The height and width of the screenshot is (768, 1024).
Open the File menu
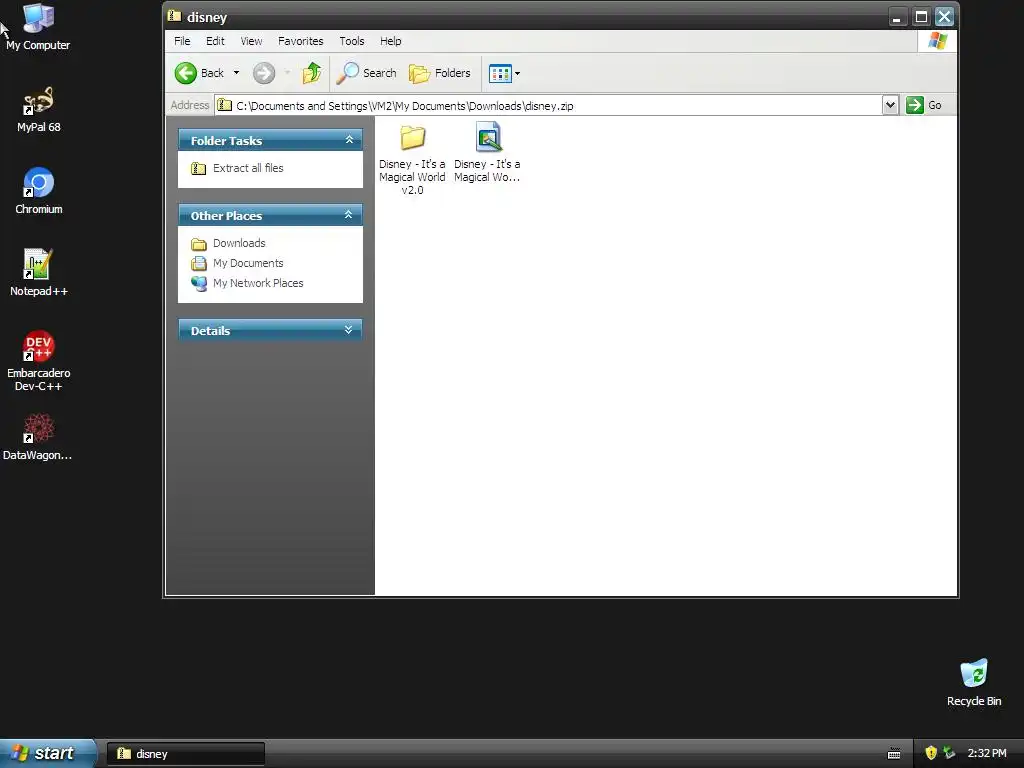point(182,41)
